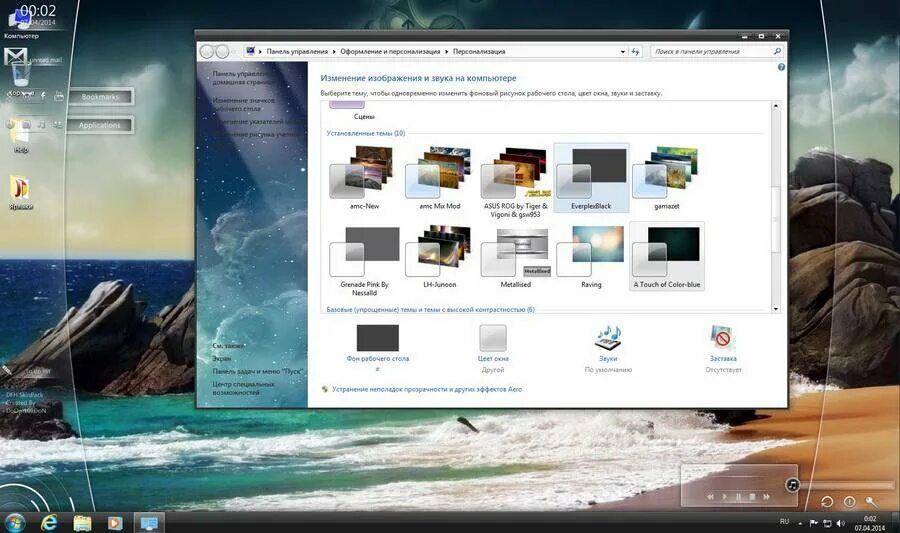Image resolution: width=900 pixels, height=533 pixels.
Task: Click the circular refresh arrow widget icon
Action: (827, 502)
